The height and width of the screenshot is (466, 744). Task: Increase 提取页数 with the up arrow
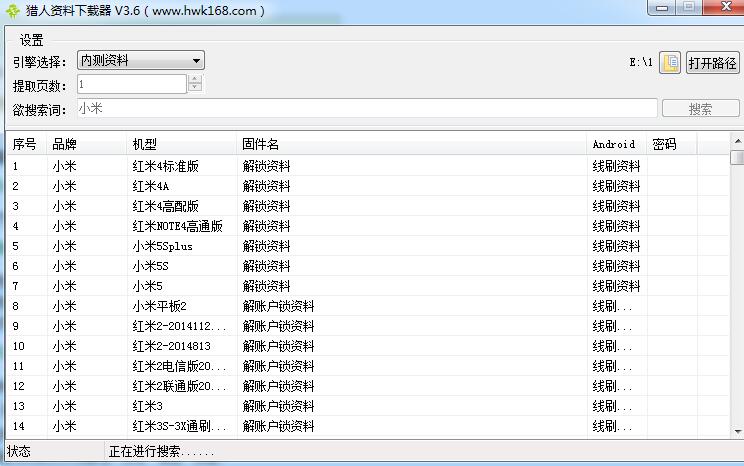click(x=195, y=79)
